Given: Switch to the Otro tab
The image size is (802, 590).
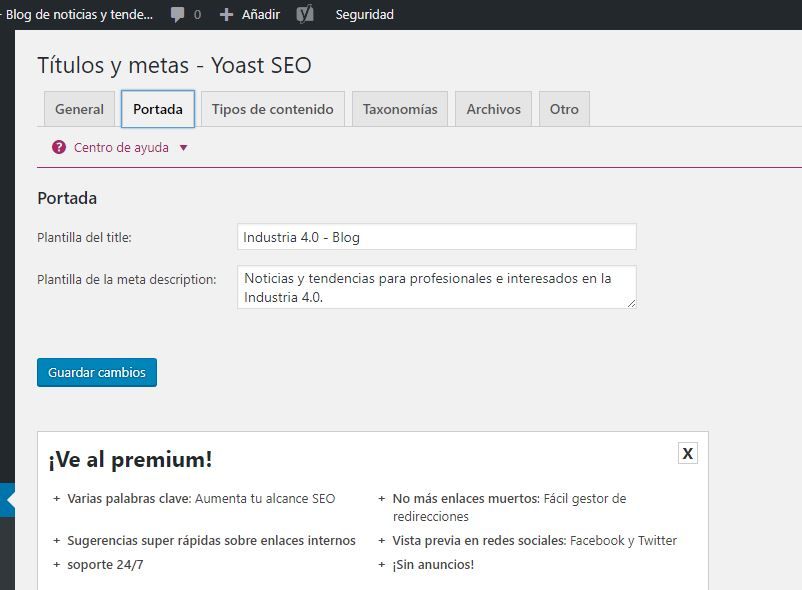Looking at the screenshot, I should (x=564, y=109).
